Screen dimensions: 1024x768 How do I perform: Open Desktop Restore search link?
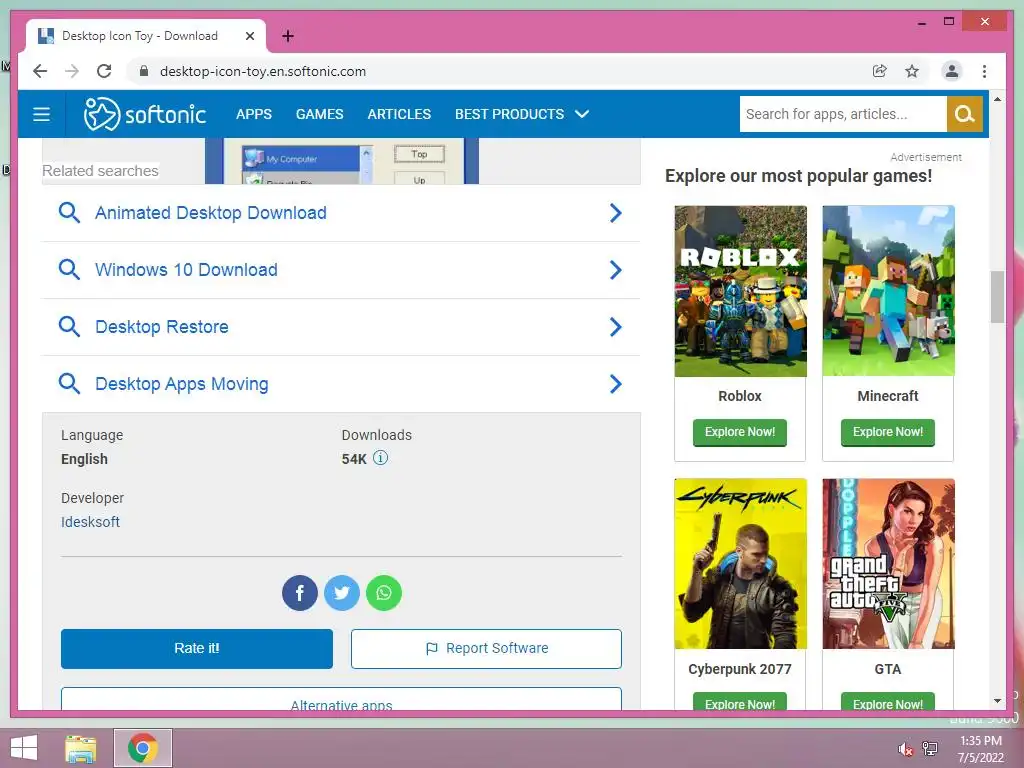click(162, 327)
